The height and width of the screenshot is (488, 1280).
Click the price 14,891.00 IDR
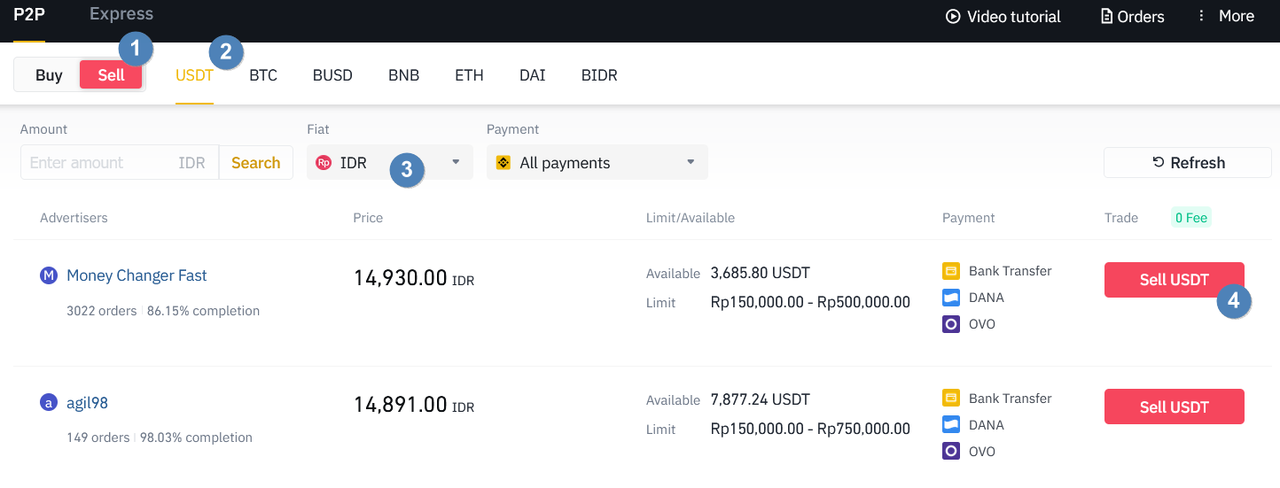click(x=414, y=405)
